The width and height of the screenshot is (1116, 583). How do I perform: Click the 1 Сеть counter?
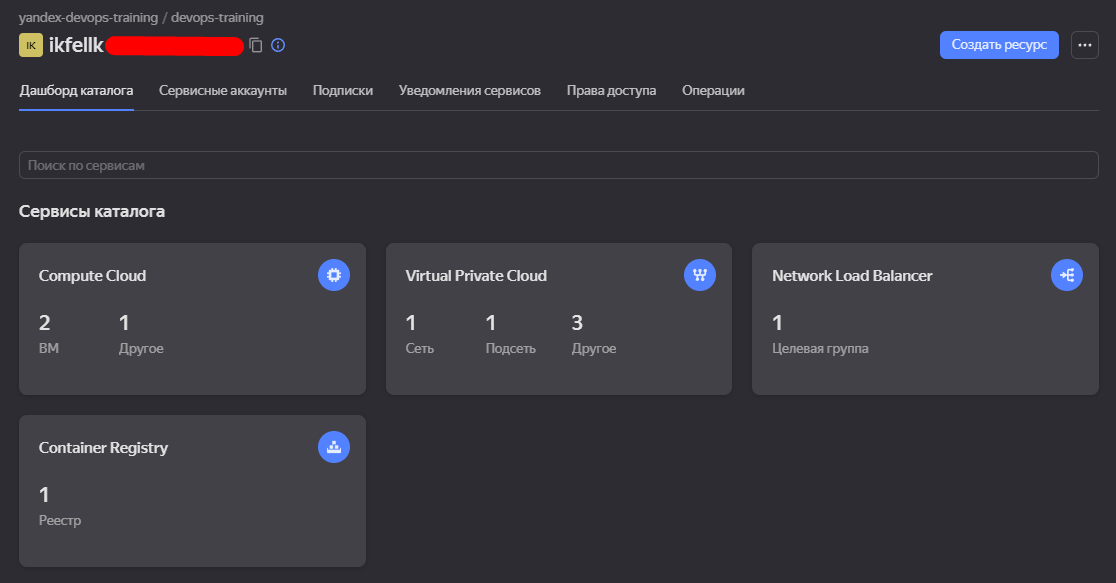[x=419, y=334]
